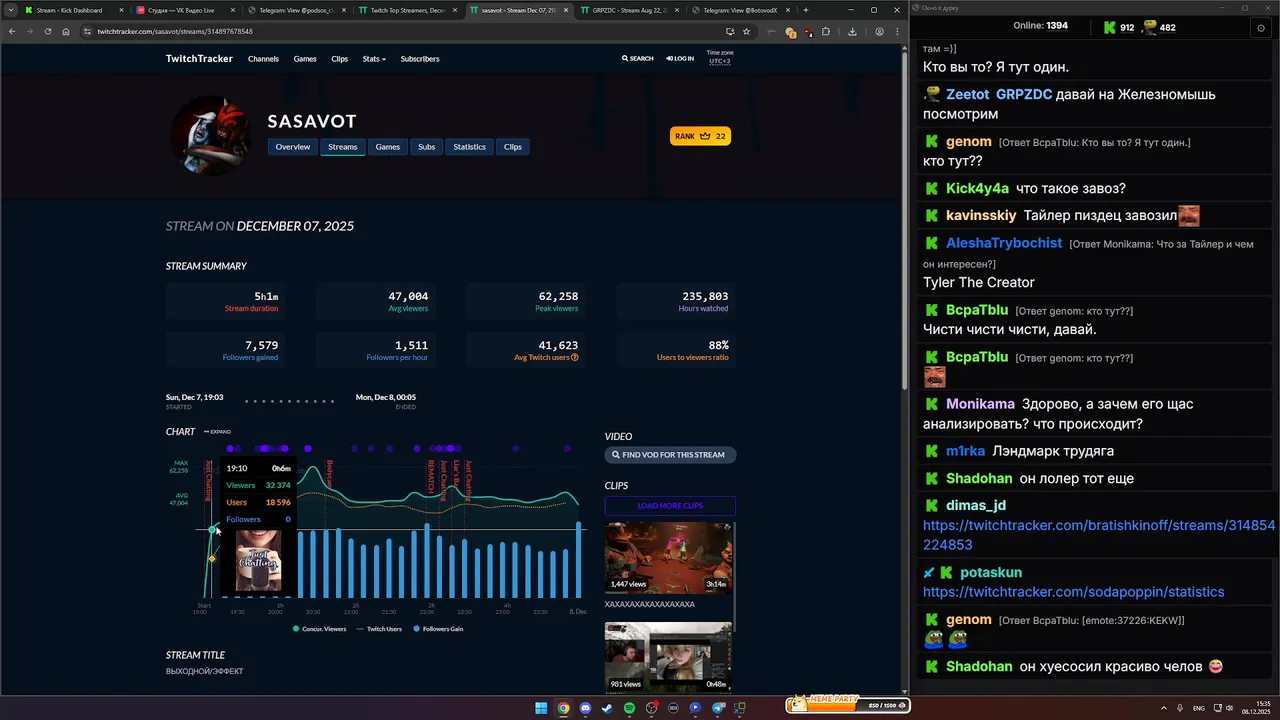Viewport: 1280px width, 720px height.
Task: Open Telegram from the taskbar
Action: coord(717,708)
